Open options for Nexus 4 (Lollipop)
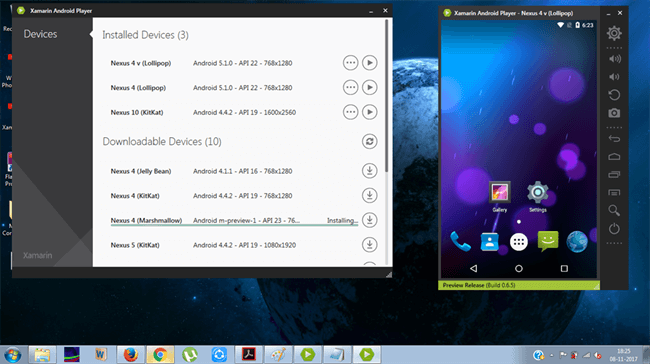This screenshot has height=364, width=650. tap(350, 87)
